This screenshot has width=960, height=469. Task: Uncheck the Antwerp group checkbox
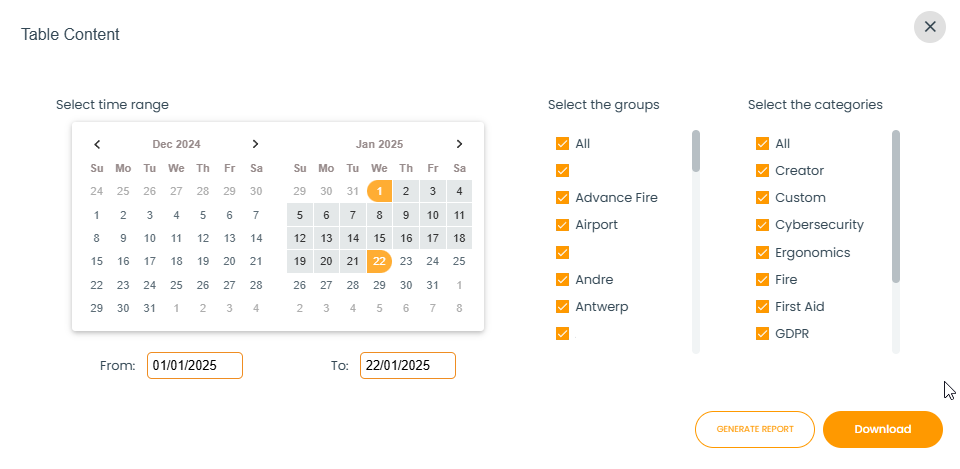pyautogui.click(x=562, y=307)
